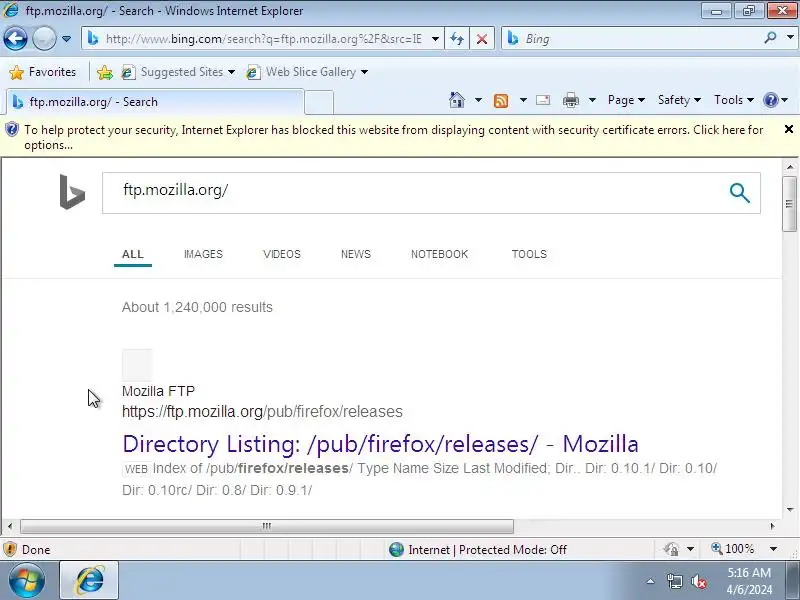The height and width of the screenshot is (600, 800).
Task: Open Suggested Sites link
Action: point(177,72)
